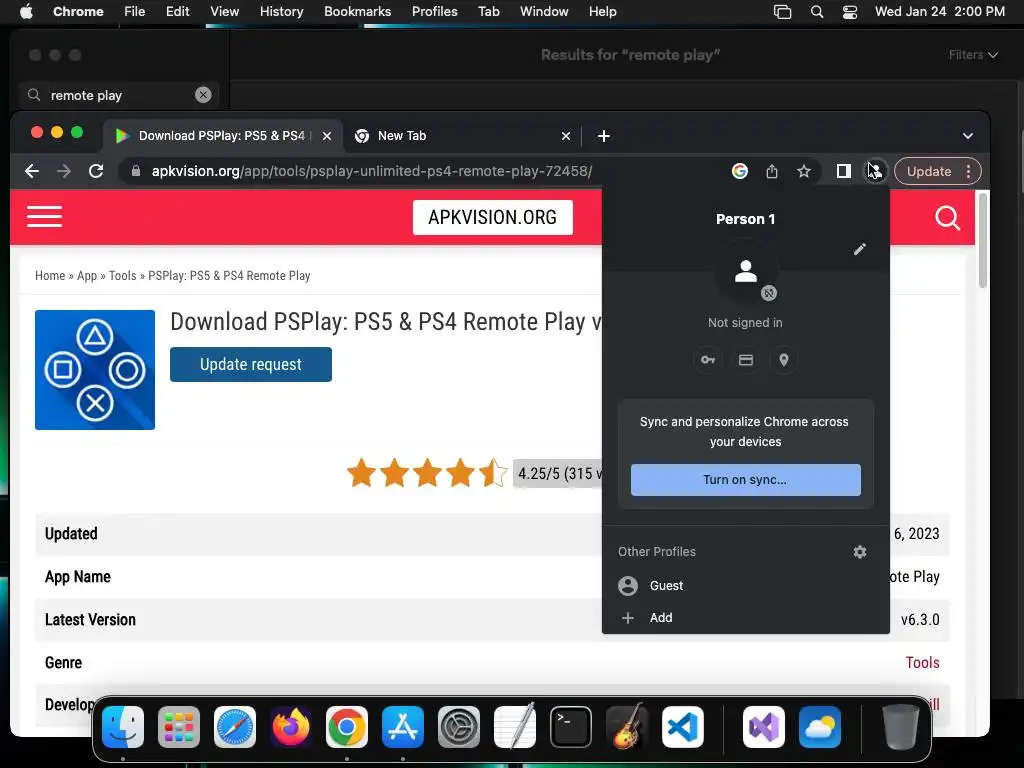Open Finder from the dock
The width and height of the screenshot is (1024, 768).
coord(123,727)
